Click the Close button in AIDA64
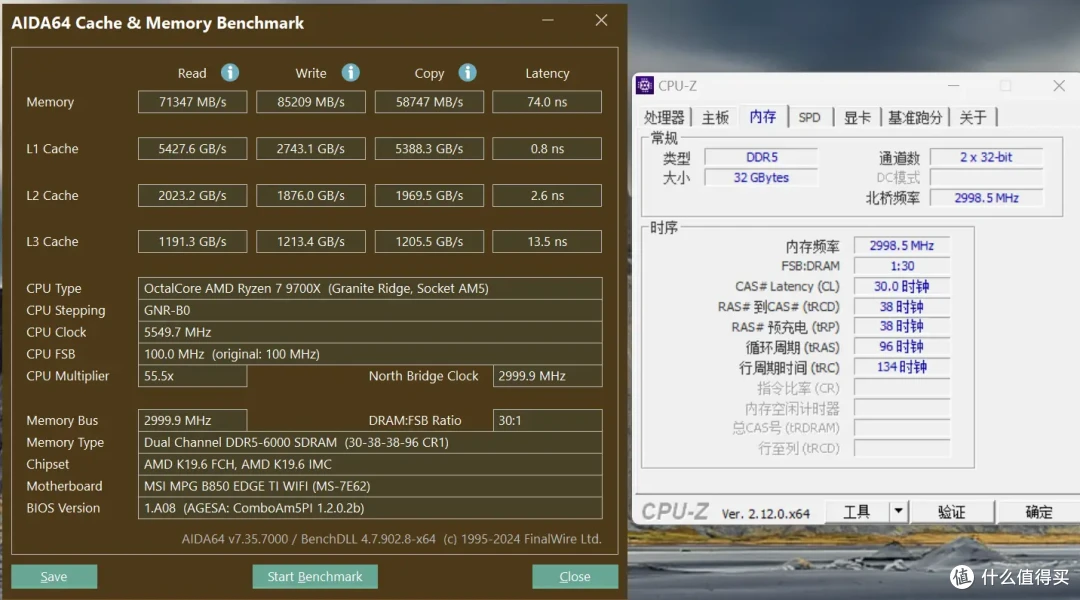1080x600 pixels. [x=574, y=577]
